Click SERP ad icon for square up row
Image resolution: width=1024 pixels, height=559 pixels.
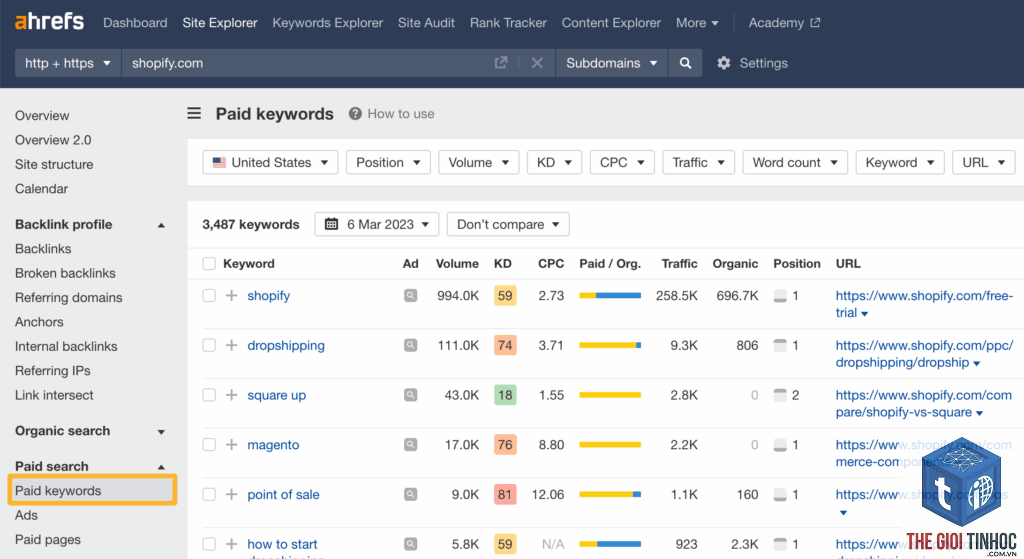(410, 395)
